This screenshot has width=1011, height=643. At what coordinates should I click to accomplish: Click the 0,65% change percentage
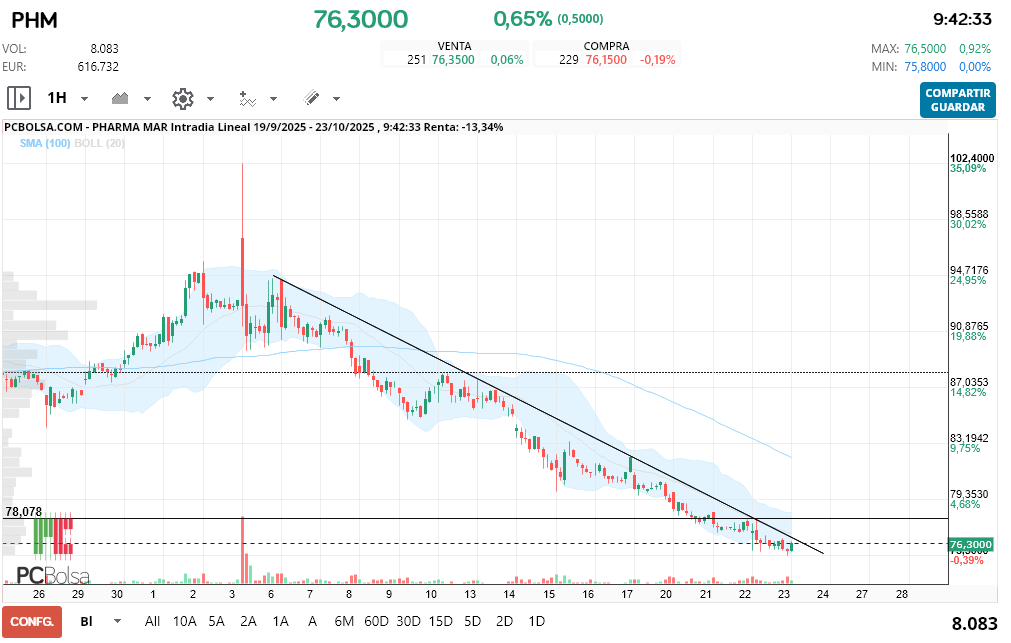coord(522,19)
